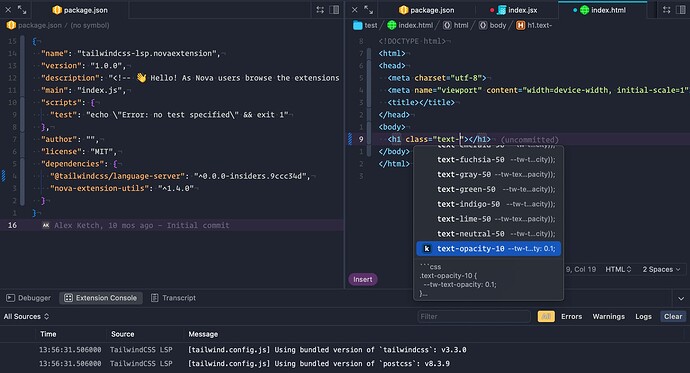Click line number 9 in right gutter
Viewport: 690px width, 373px height.
[361, 139]
